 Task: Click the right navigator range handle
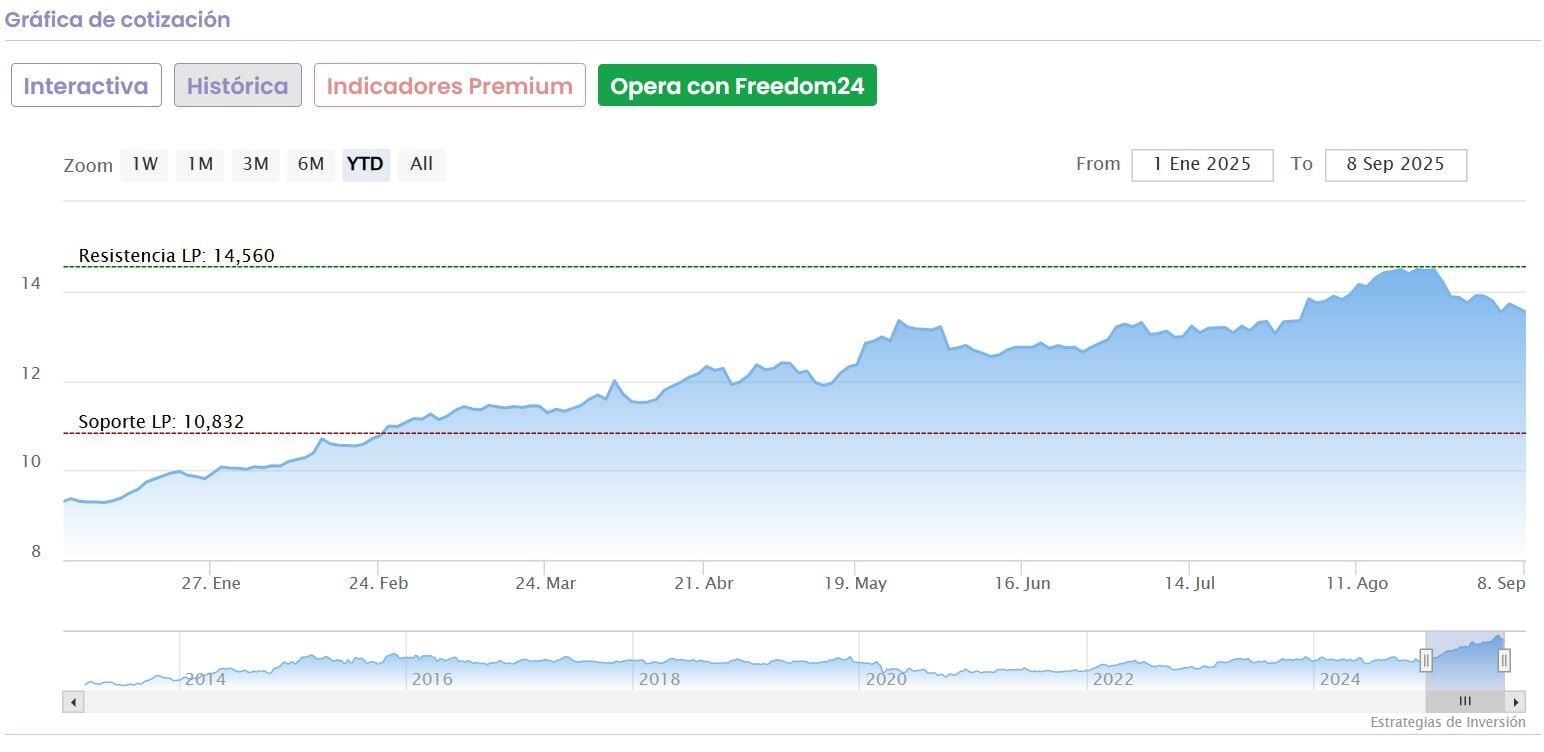[x=1503, y=660]
